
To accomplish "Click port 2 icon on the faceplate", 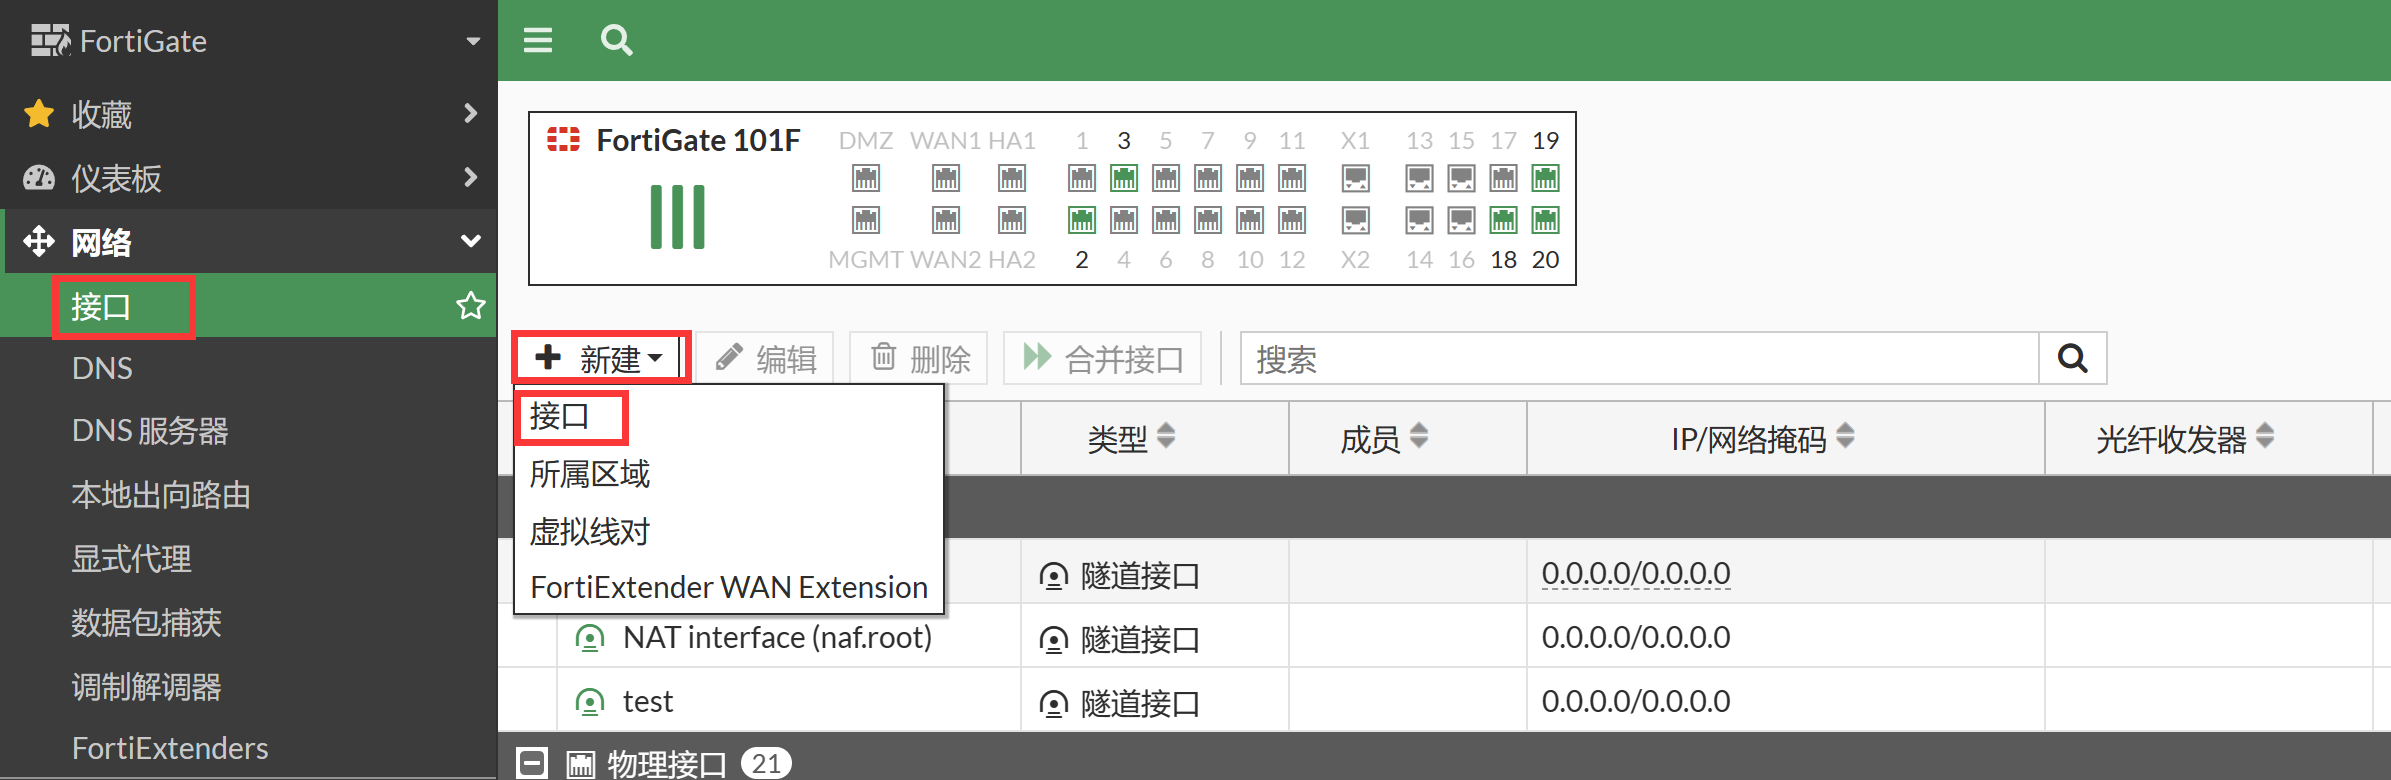I will tap(1081, 220).
